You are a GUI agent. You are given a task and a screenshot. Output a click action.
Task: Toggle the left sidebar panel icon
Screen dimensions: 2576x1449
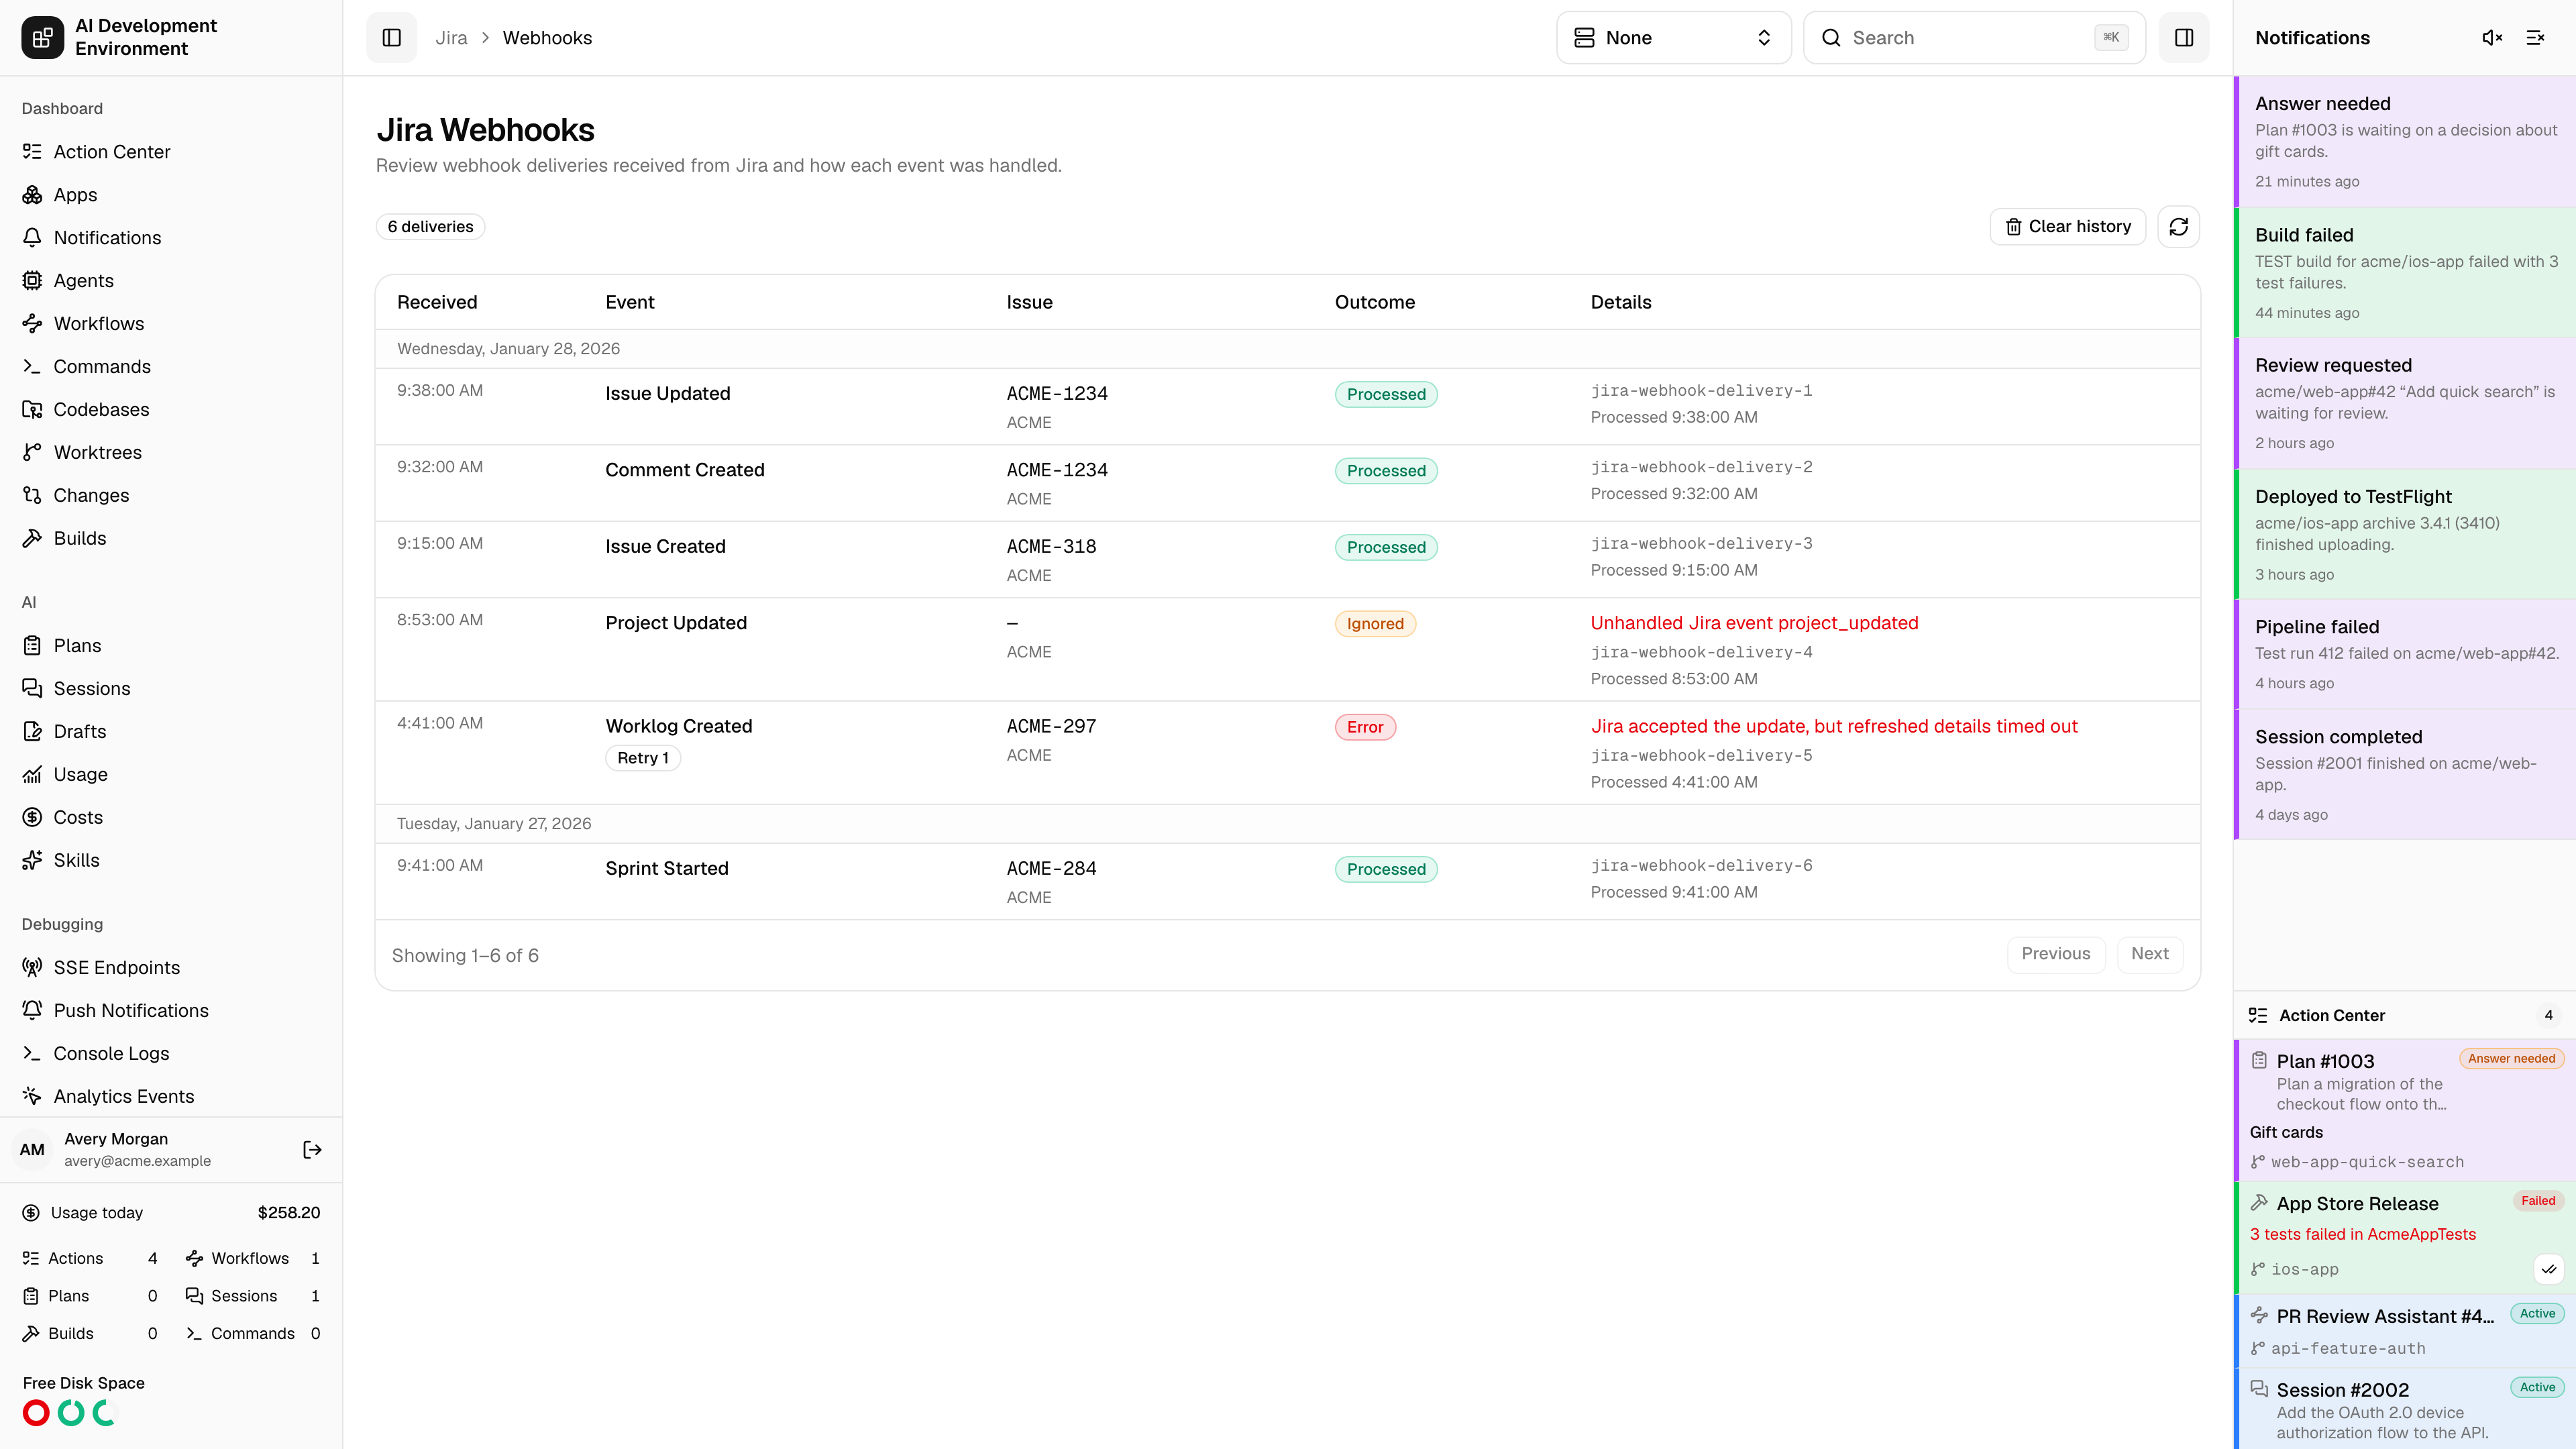coord(391,38)
